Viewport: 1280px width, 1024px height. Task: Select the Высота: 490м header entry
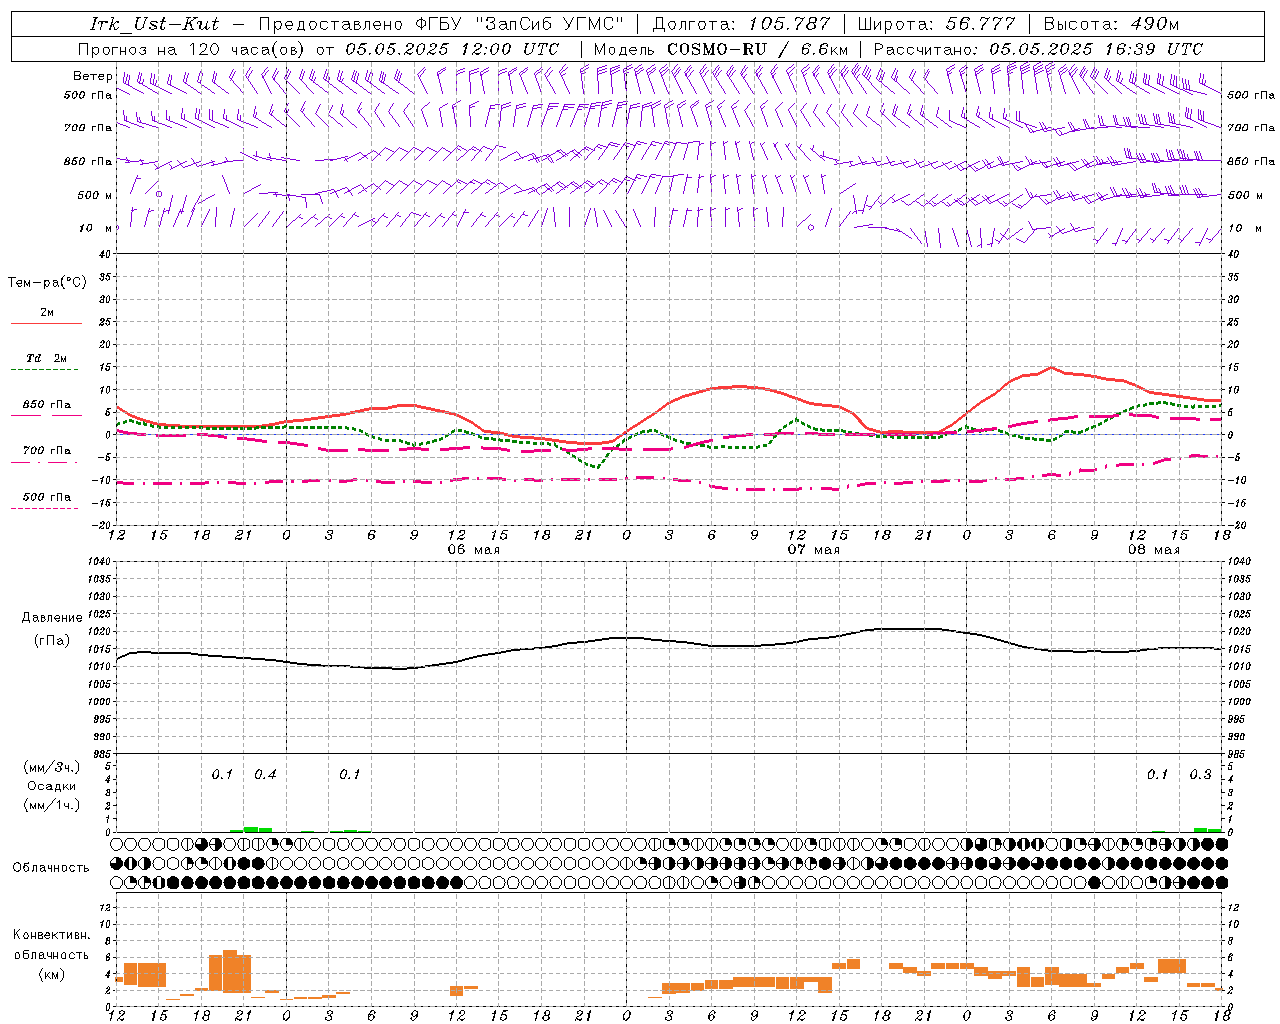tap(1111, 24)
